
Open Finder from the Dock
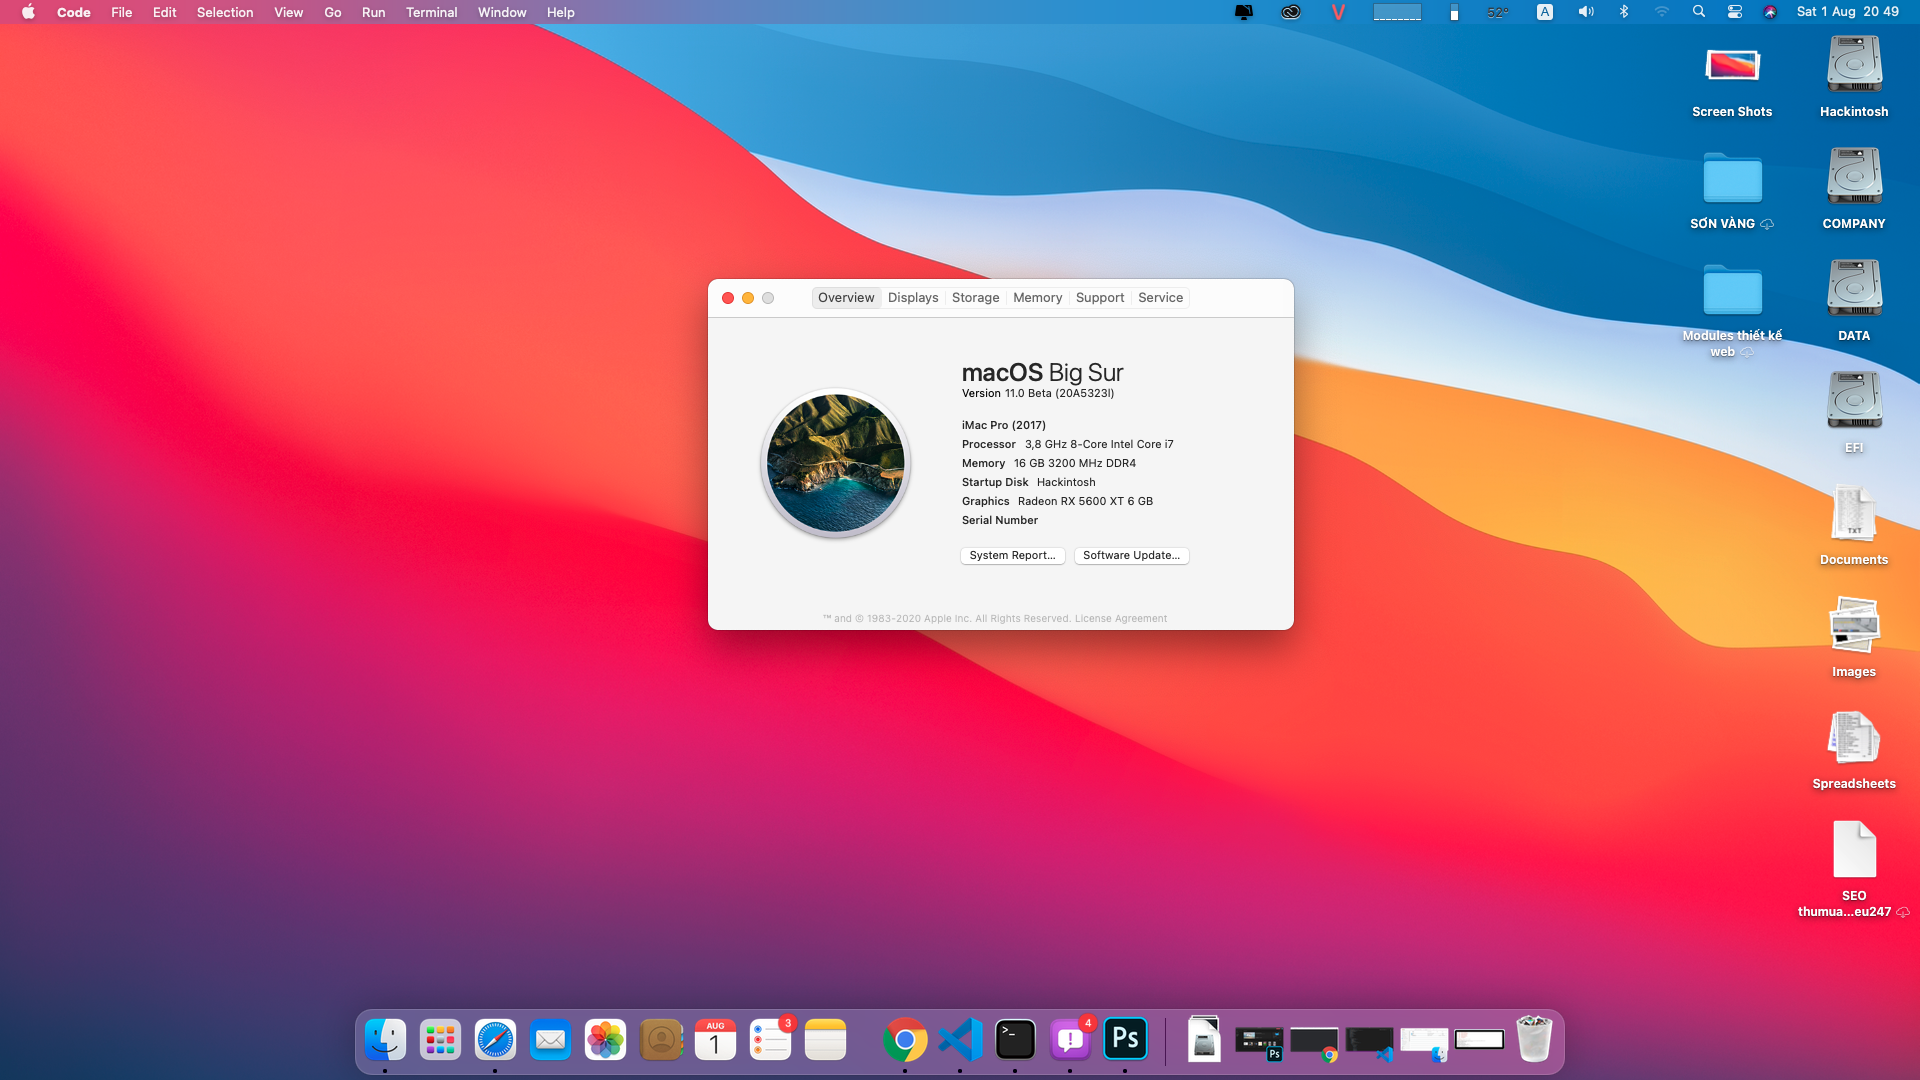point(385,1040)
